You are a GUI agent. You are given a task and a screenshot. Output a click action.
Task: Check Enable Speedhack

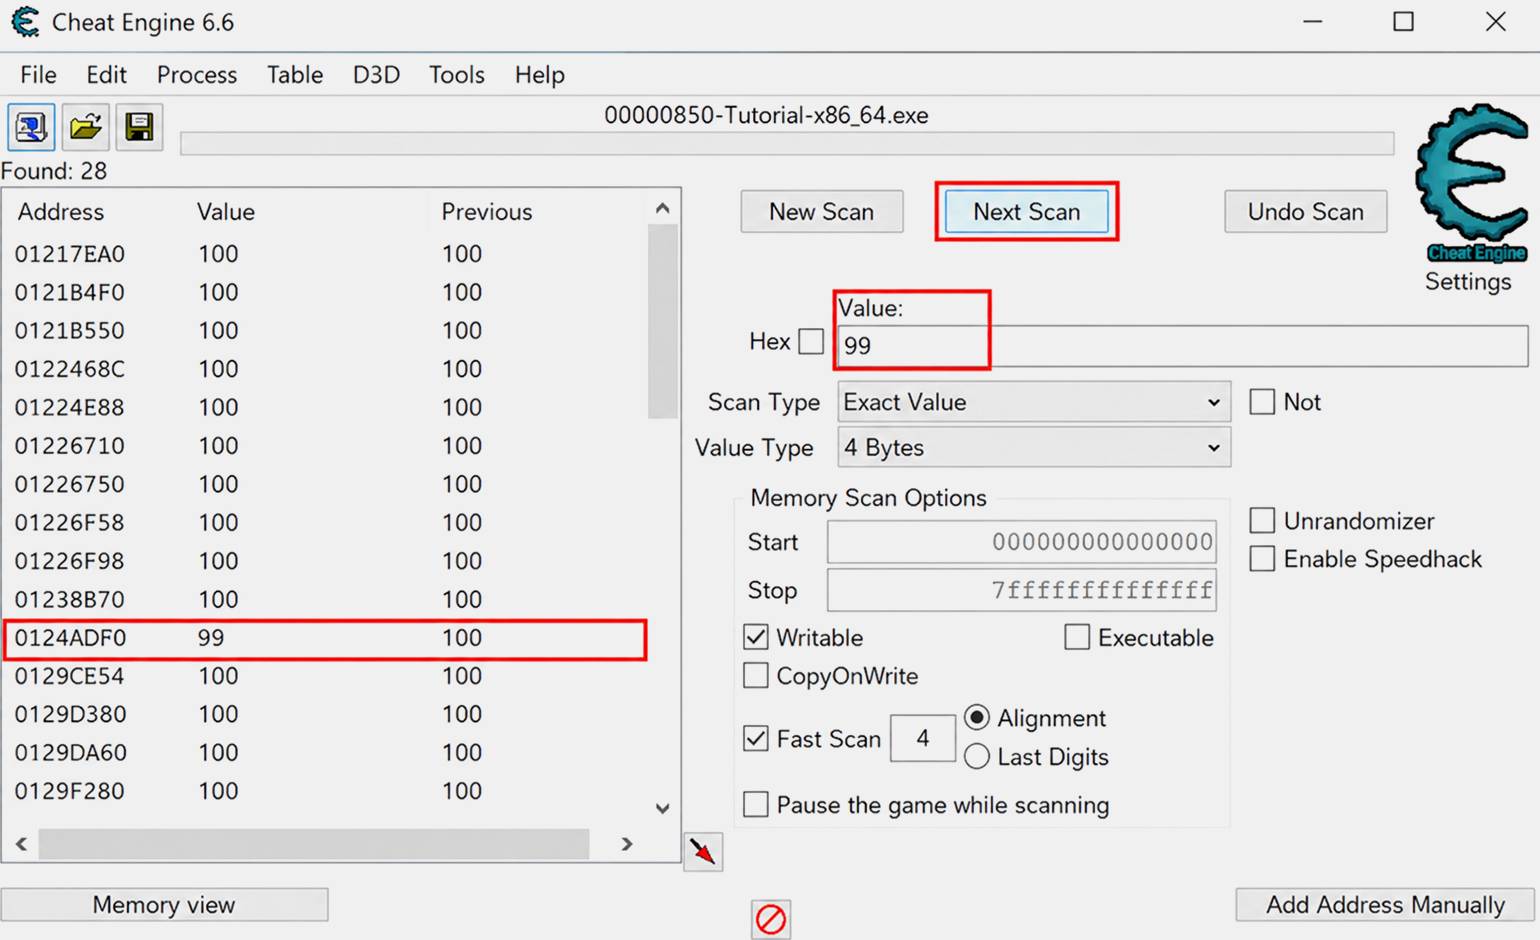point(1262,559)
